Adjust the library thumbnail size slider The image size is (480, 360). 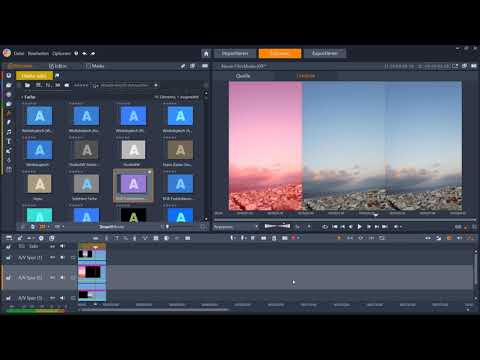coord(167,227)
